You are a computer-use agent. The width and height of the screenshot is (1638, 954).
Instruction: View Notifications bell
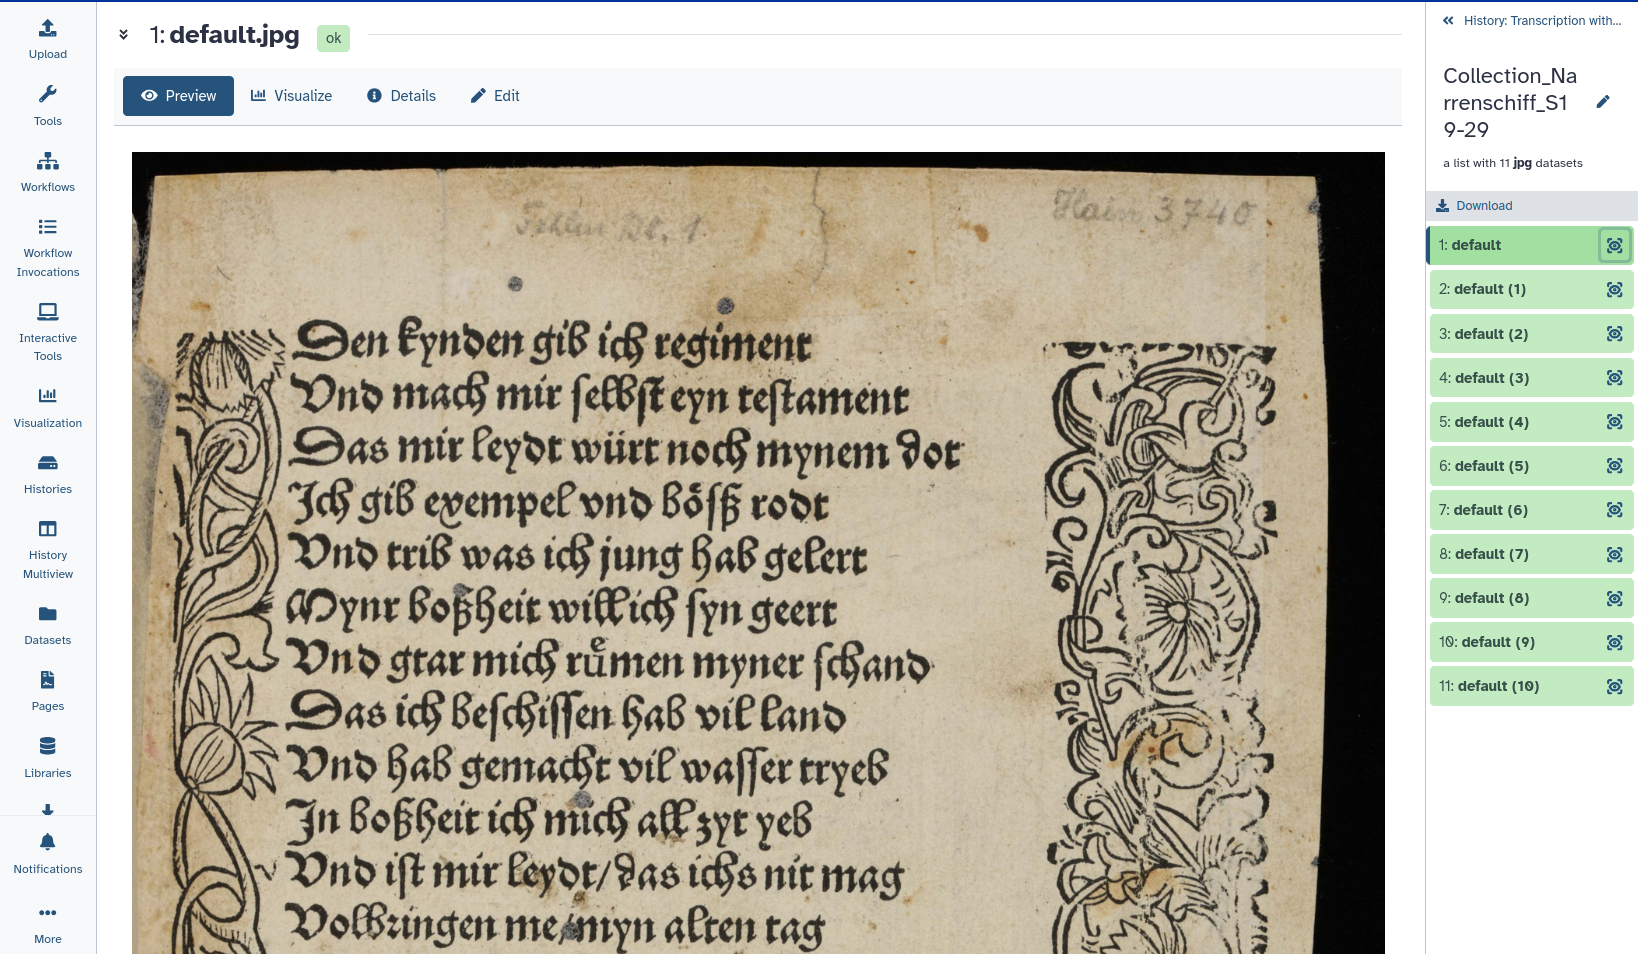pos(48,854)
